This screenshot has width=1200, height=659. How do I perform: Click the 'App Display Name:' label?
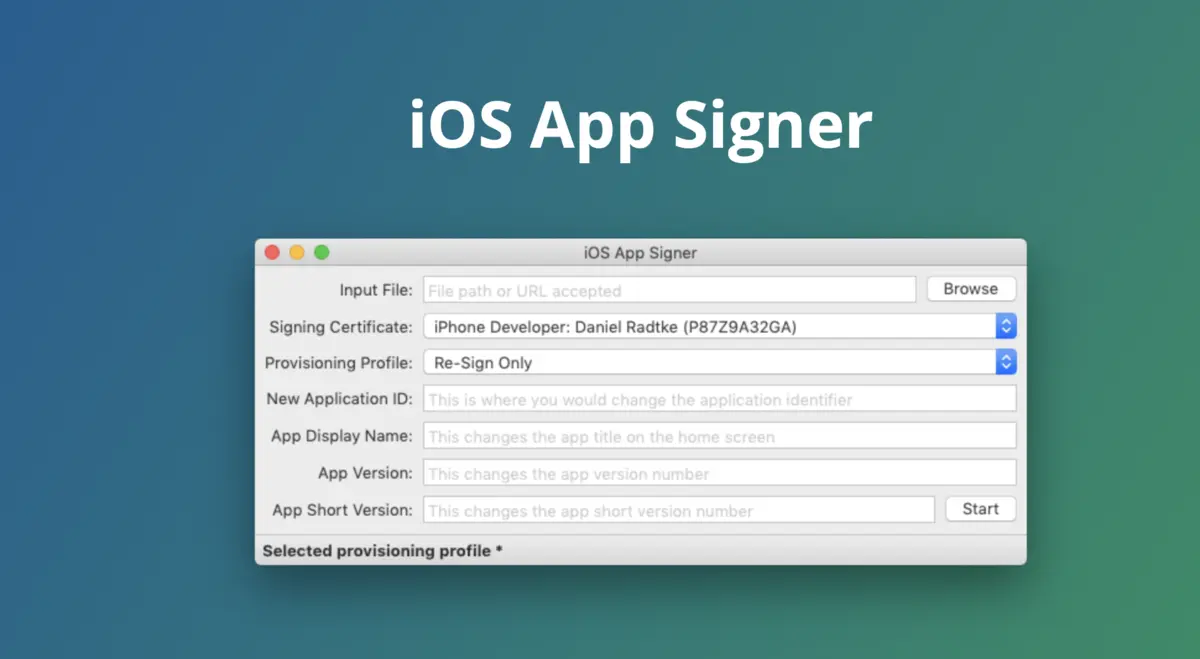pyautogui.click(x=342, y=436)
